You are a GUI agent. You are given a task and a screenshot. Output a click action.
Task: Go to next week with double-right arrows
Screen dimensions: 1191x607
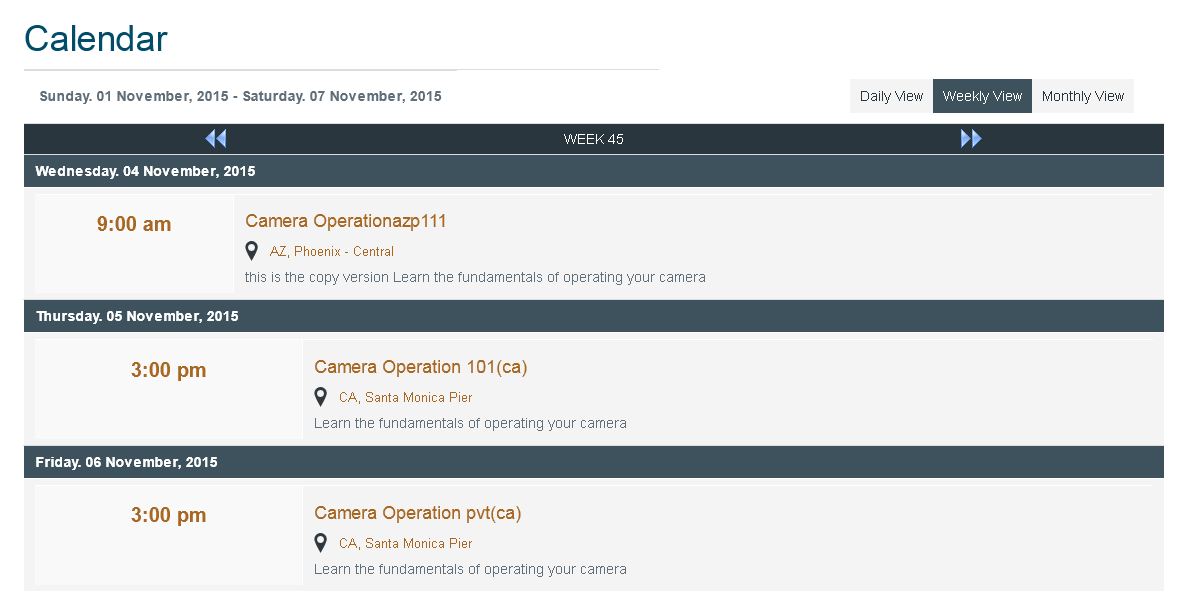point(971,138)
